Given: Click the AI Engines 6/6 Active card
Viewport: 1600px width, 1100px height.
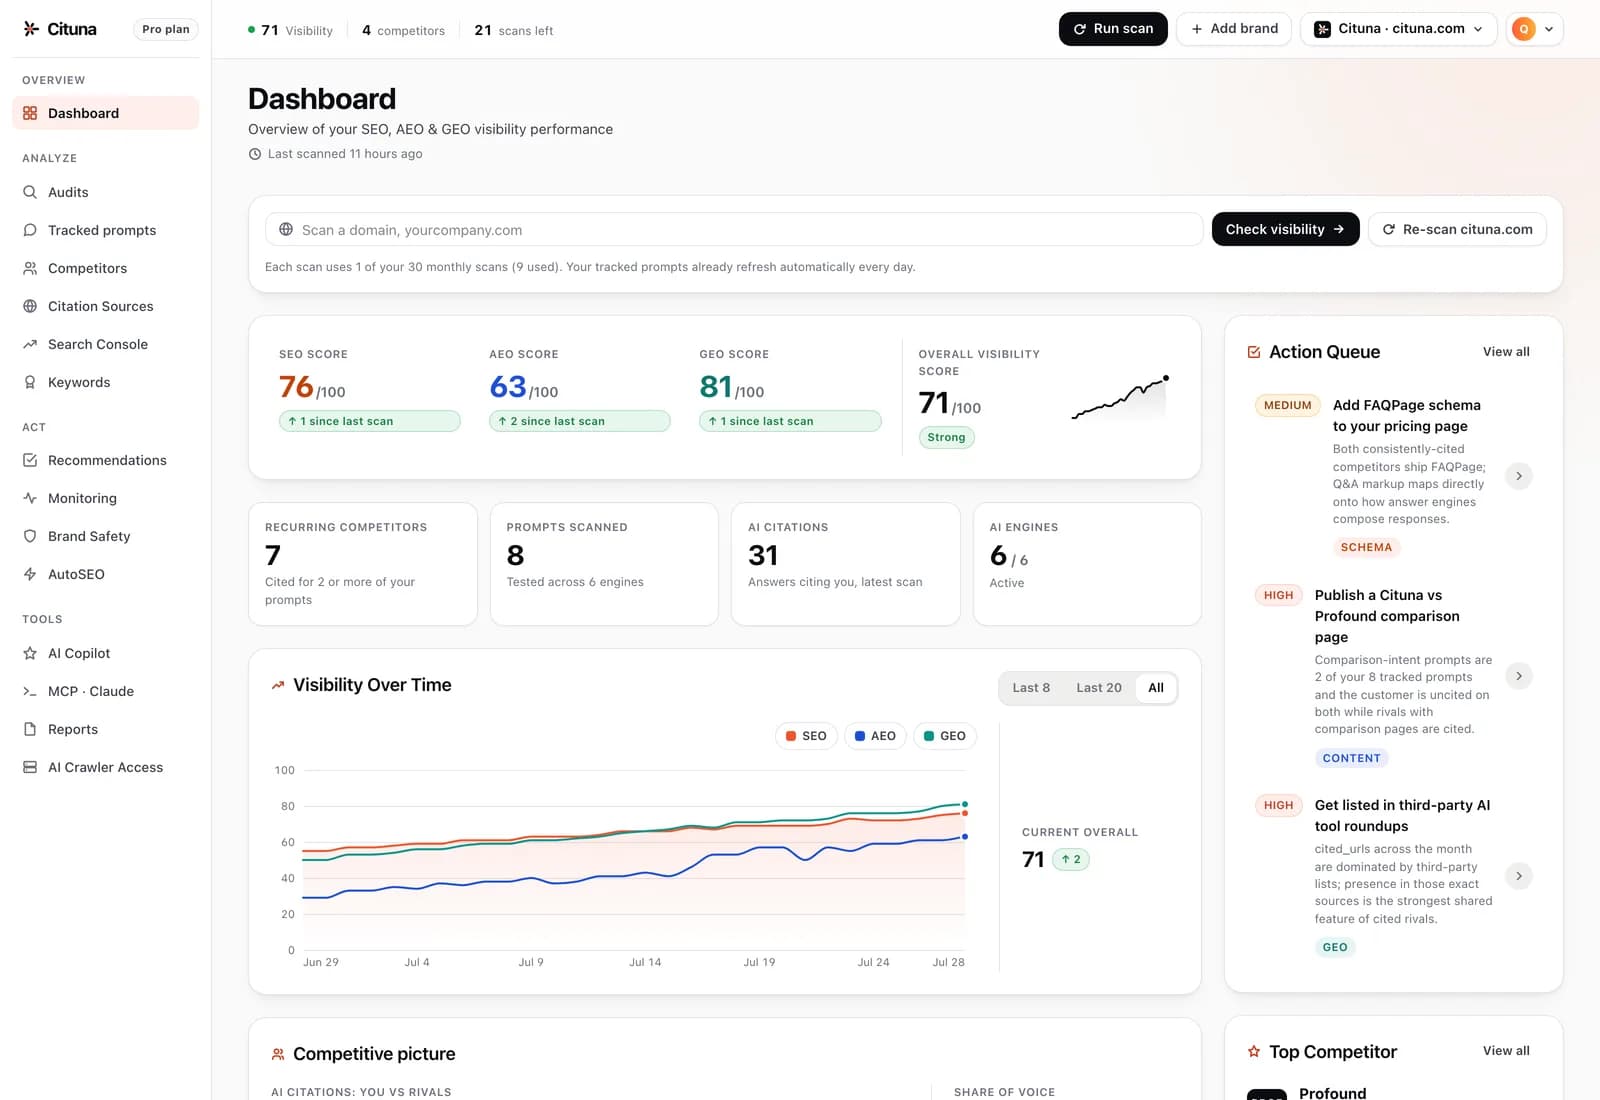Looking at the screenshot, I should click(1087, 564).
